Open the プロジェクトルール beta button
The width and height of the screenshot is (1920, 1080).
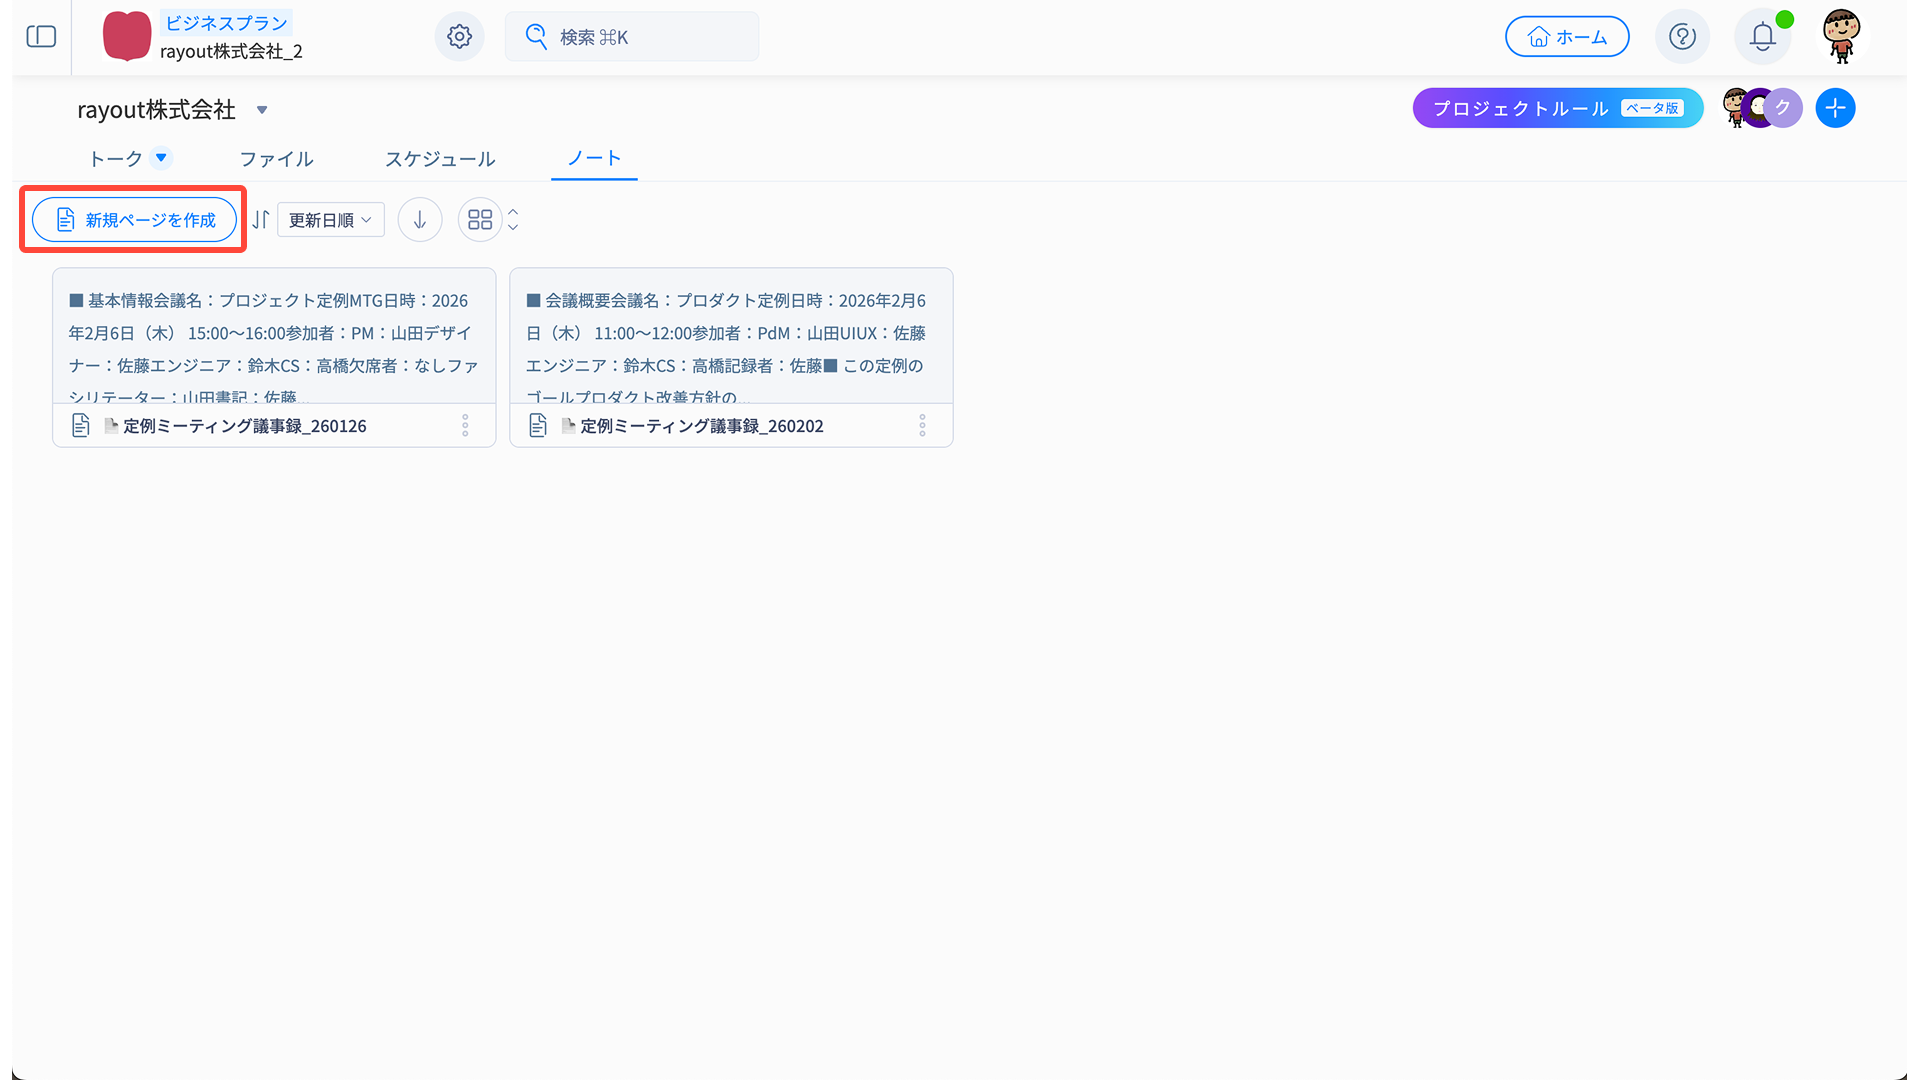tap(1557, 108)
